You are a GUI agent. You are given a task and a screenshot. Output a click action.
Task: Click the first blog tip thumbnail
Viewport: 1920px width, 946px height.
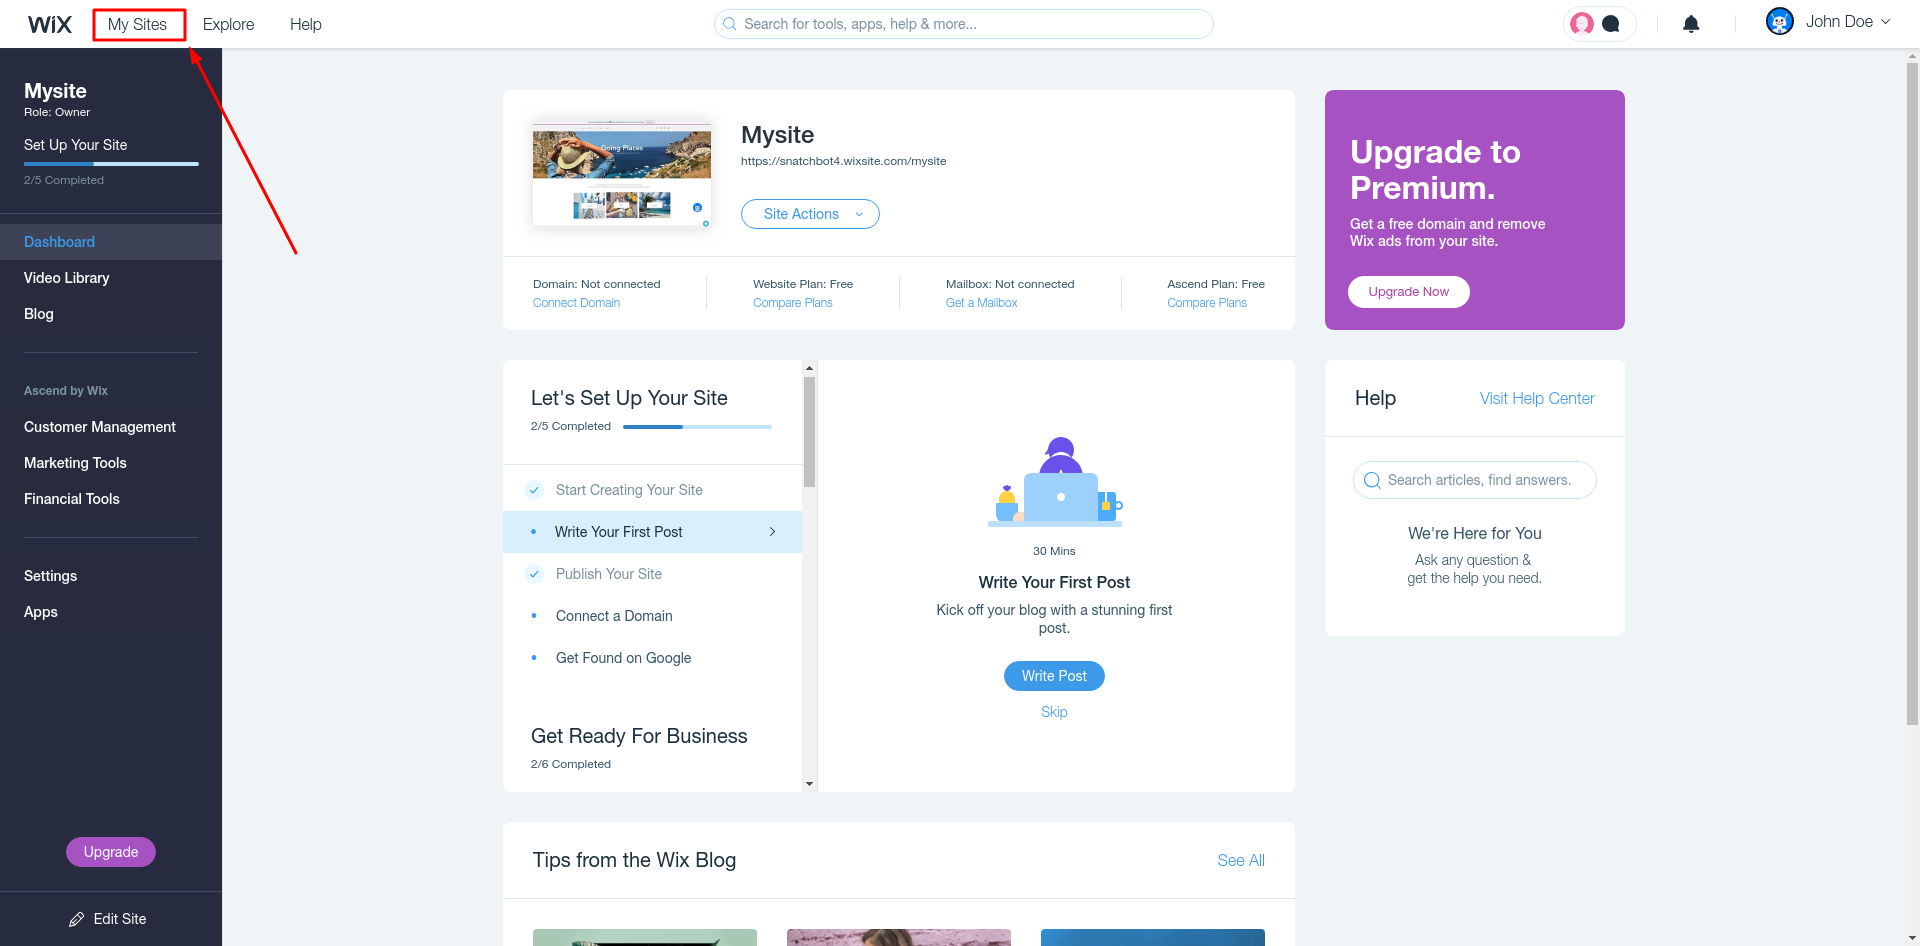[645, 937]
